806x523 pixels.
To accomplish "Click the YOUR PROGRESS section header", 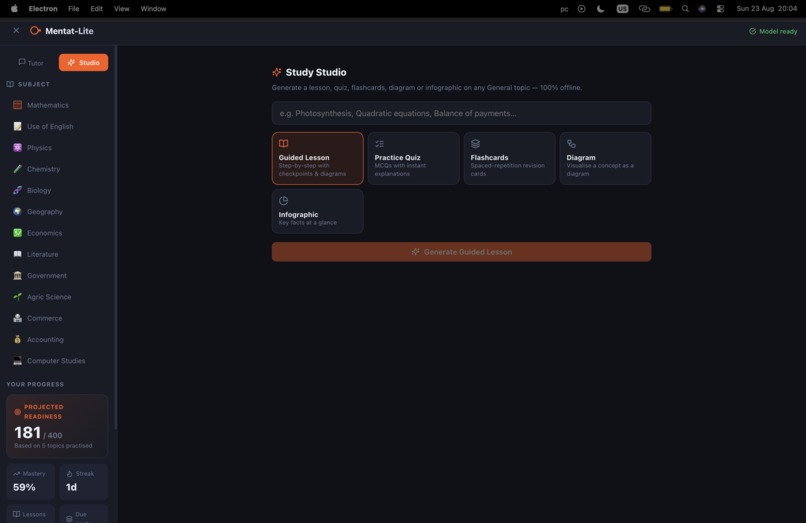I will pyautogui.click(x=35, y=385).
